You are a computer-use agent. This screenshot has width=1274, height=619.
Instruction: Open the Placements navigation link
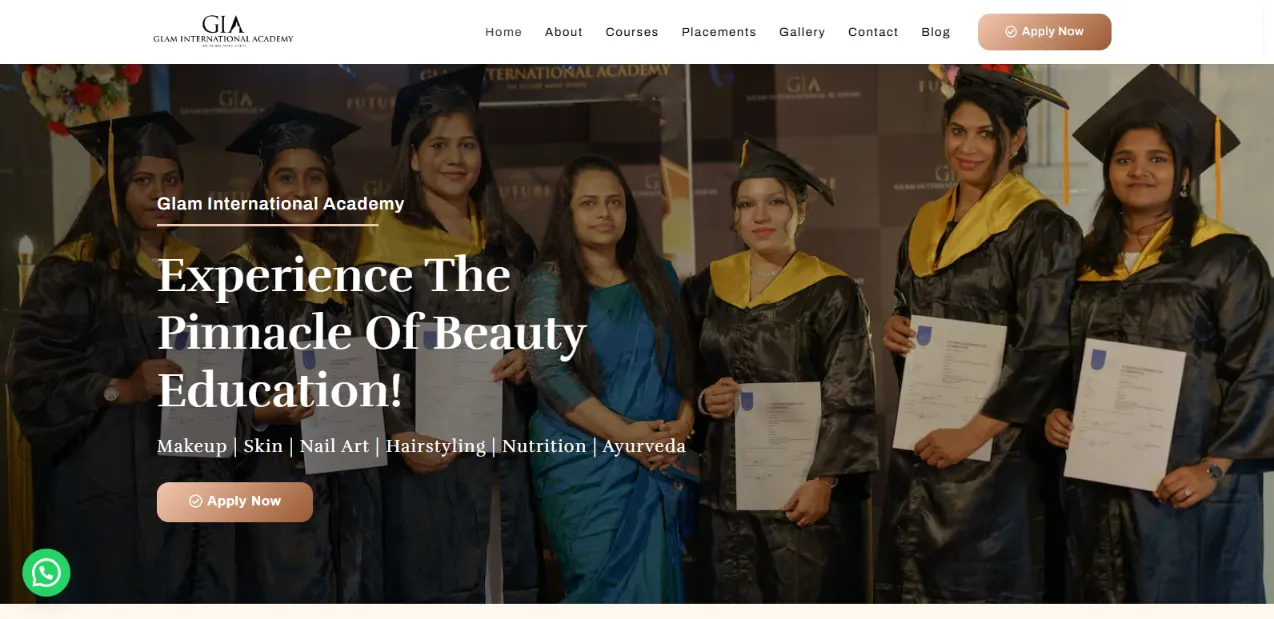(x=719, y=32)
